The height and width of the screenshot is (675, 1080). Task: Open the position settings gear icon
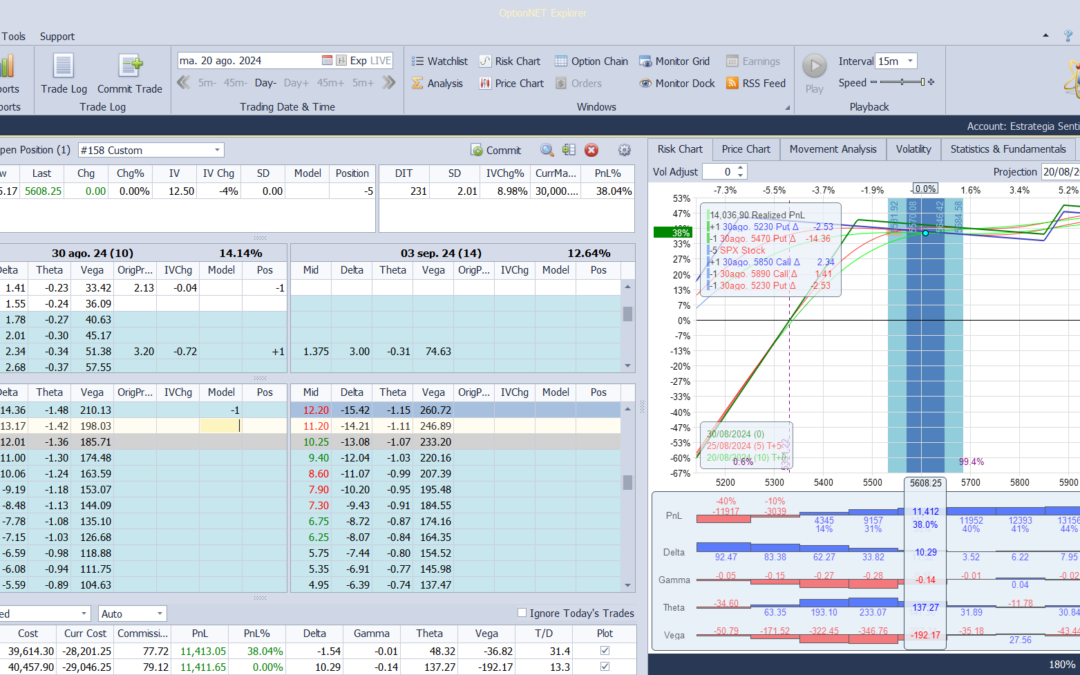pyautogui.click(x=624, y=150)
